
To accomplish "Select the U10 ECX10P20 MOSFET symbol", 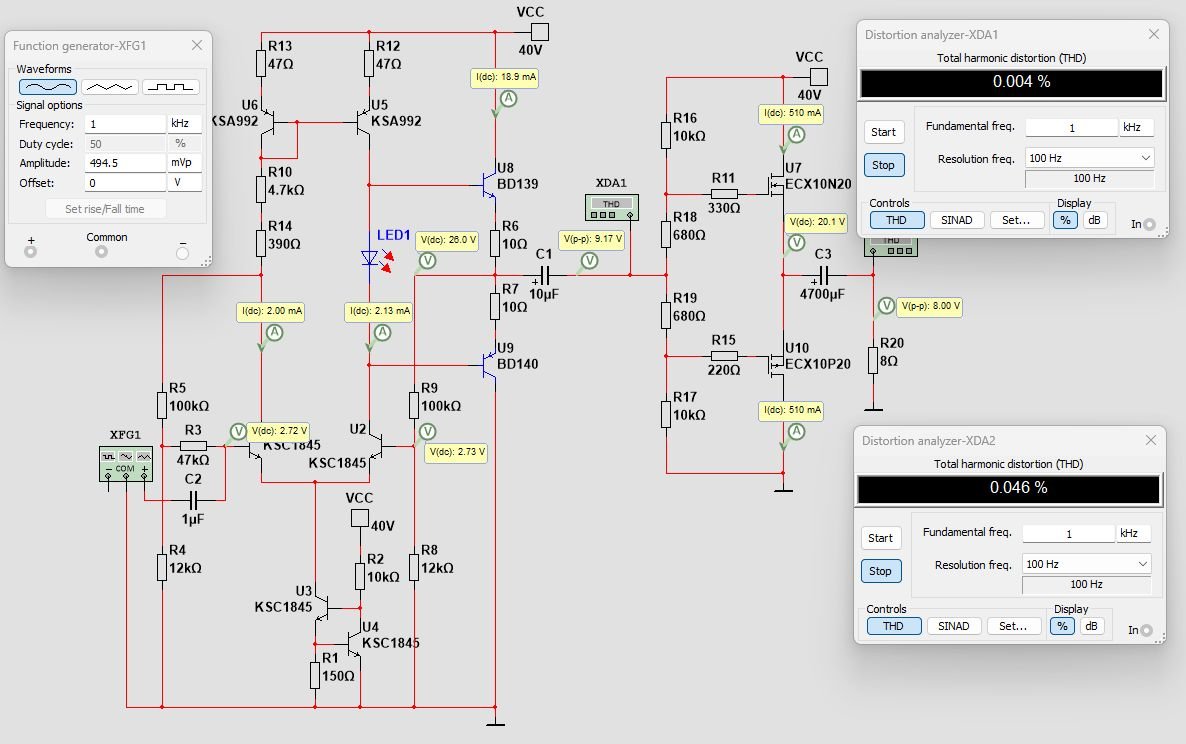I will click(777, 364).
